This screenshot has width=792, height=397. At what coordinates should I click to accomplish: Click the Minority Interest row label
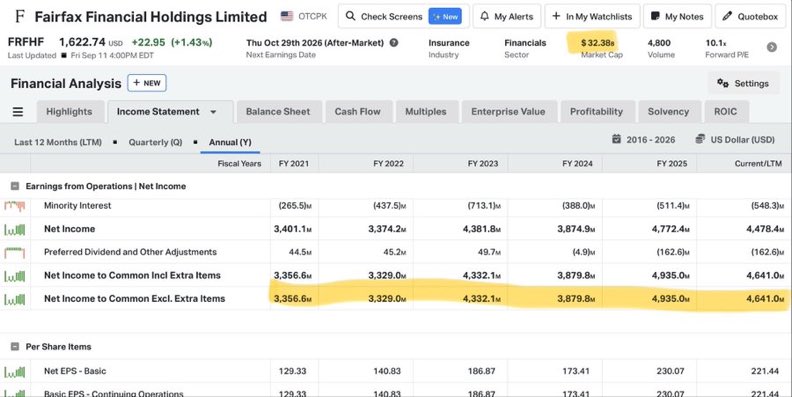point(77,206)
